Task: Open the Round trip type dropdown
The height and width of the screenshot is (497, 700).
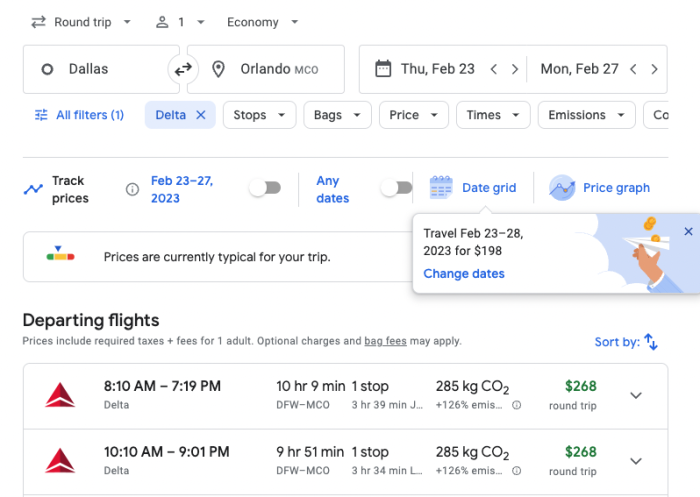Action: [x=82, y=22]
